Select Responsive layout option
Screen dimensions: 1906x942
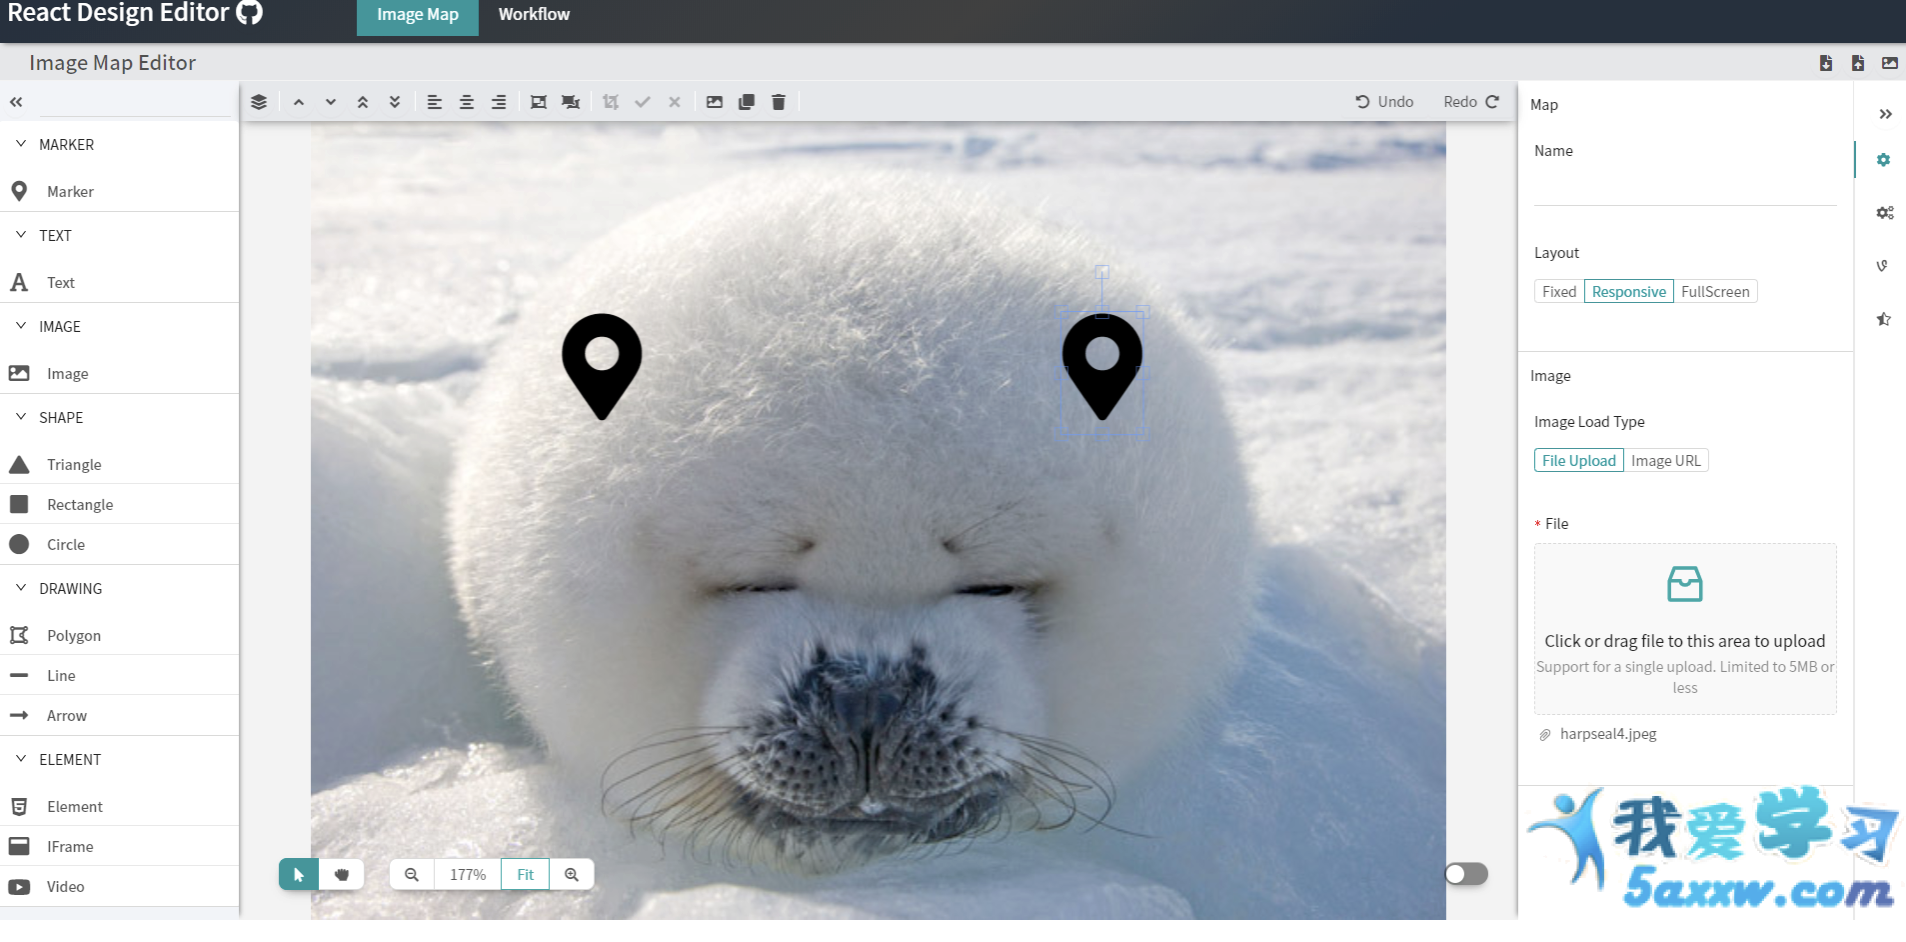tap(1629, 292)
